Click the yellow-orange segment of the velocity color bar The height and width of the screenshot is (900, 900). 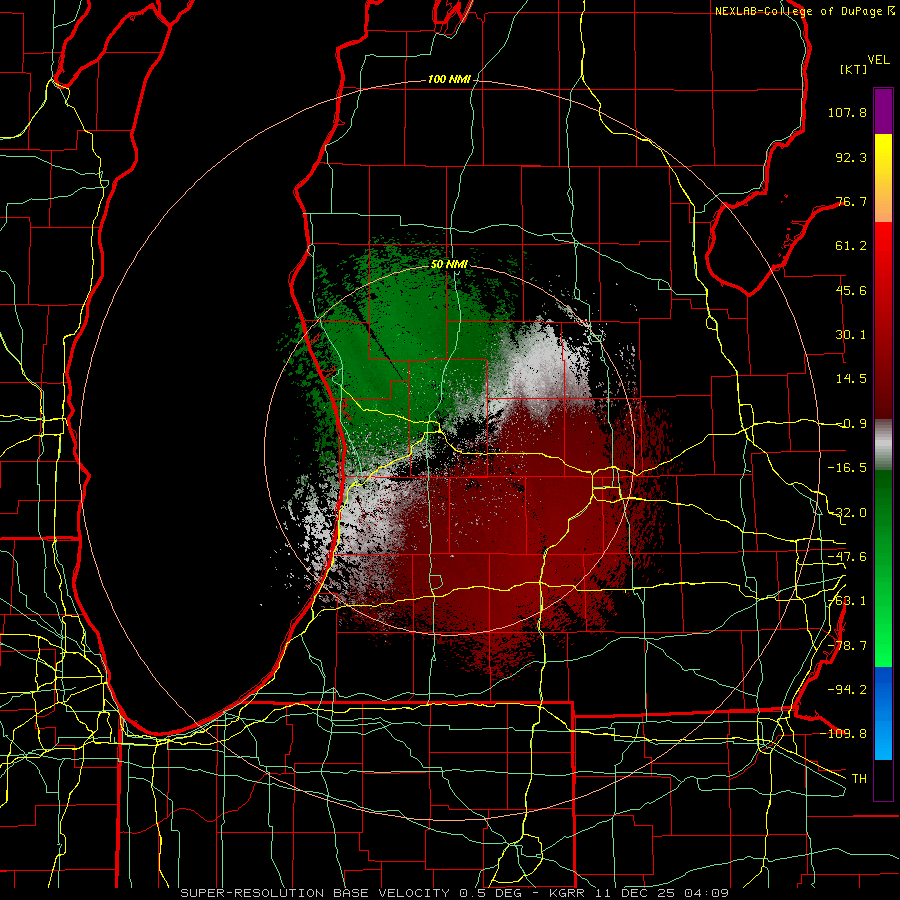[883, 178]
